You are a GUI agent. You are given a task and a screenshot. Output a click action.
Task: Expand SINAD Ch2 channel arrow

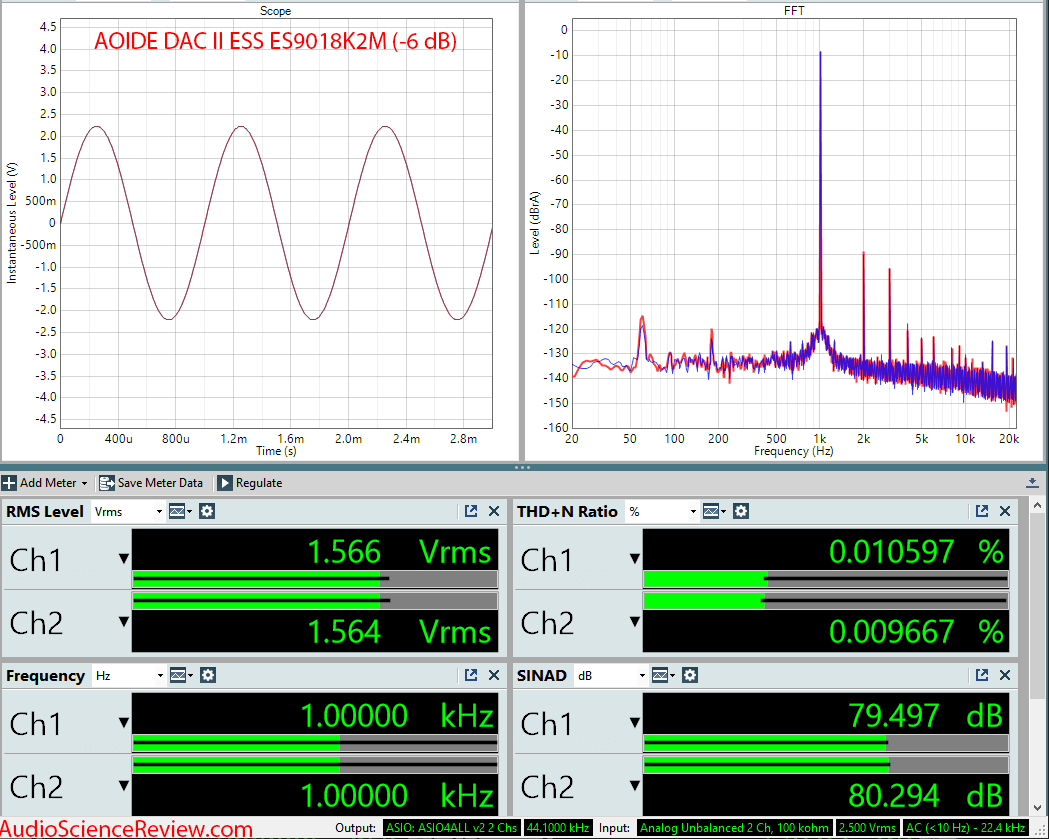click(635, 785)
